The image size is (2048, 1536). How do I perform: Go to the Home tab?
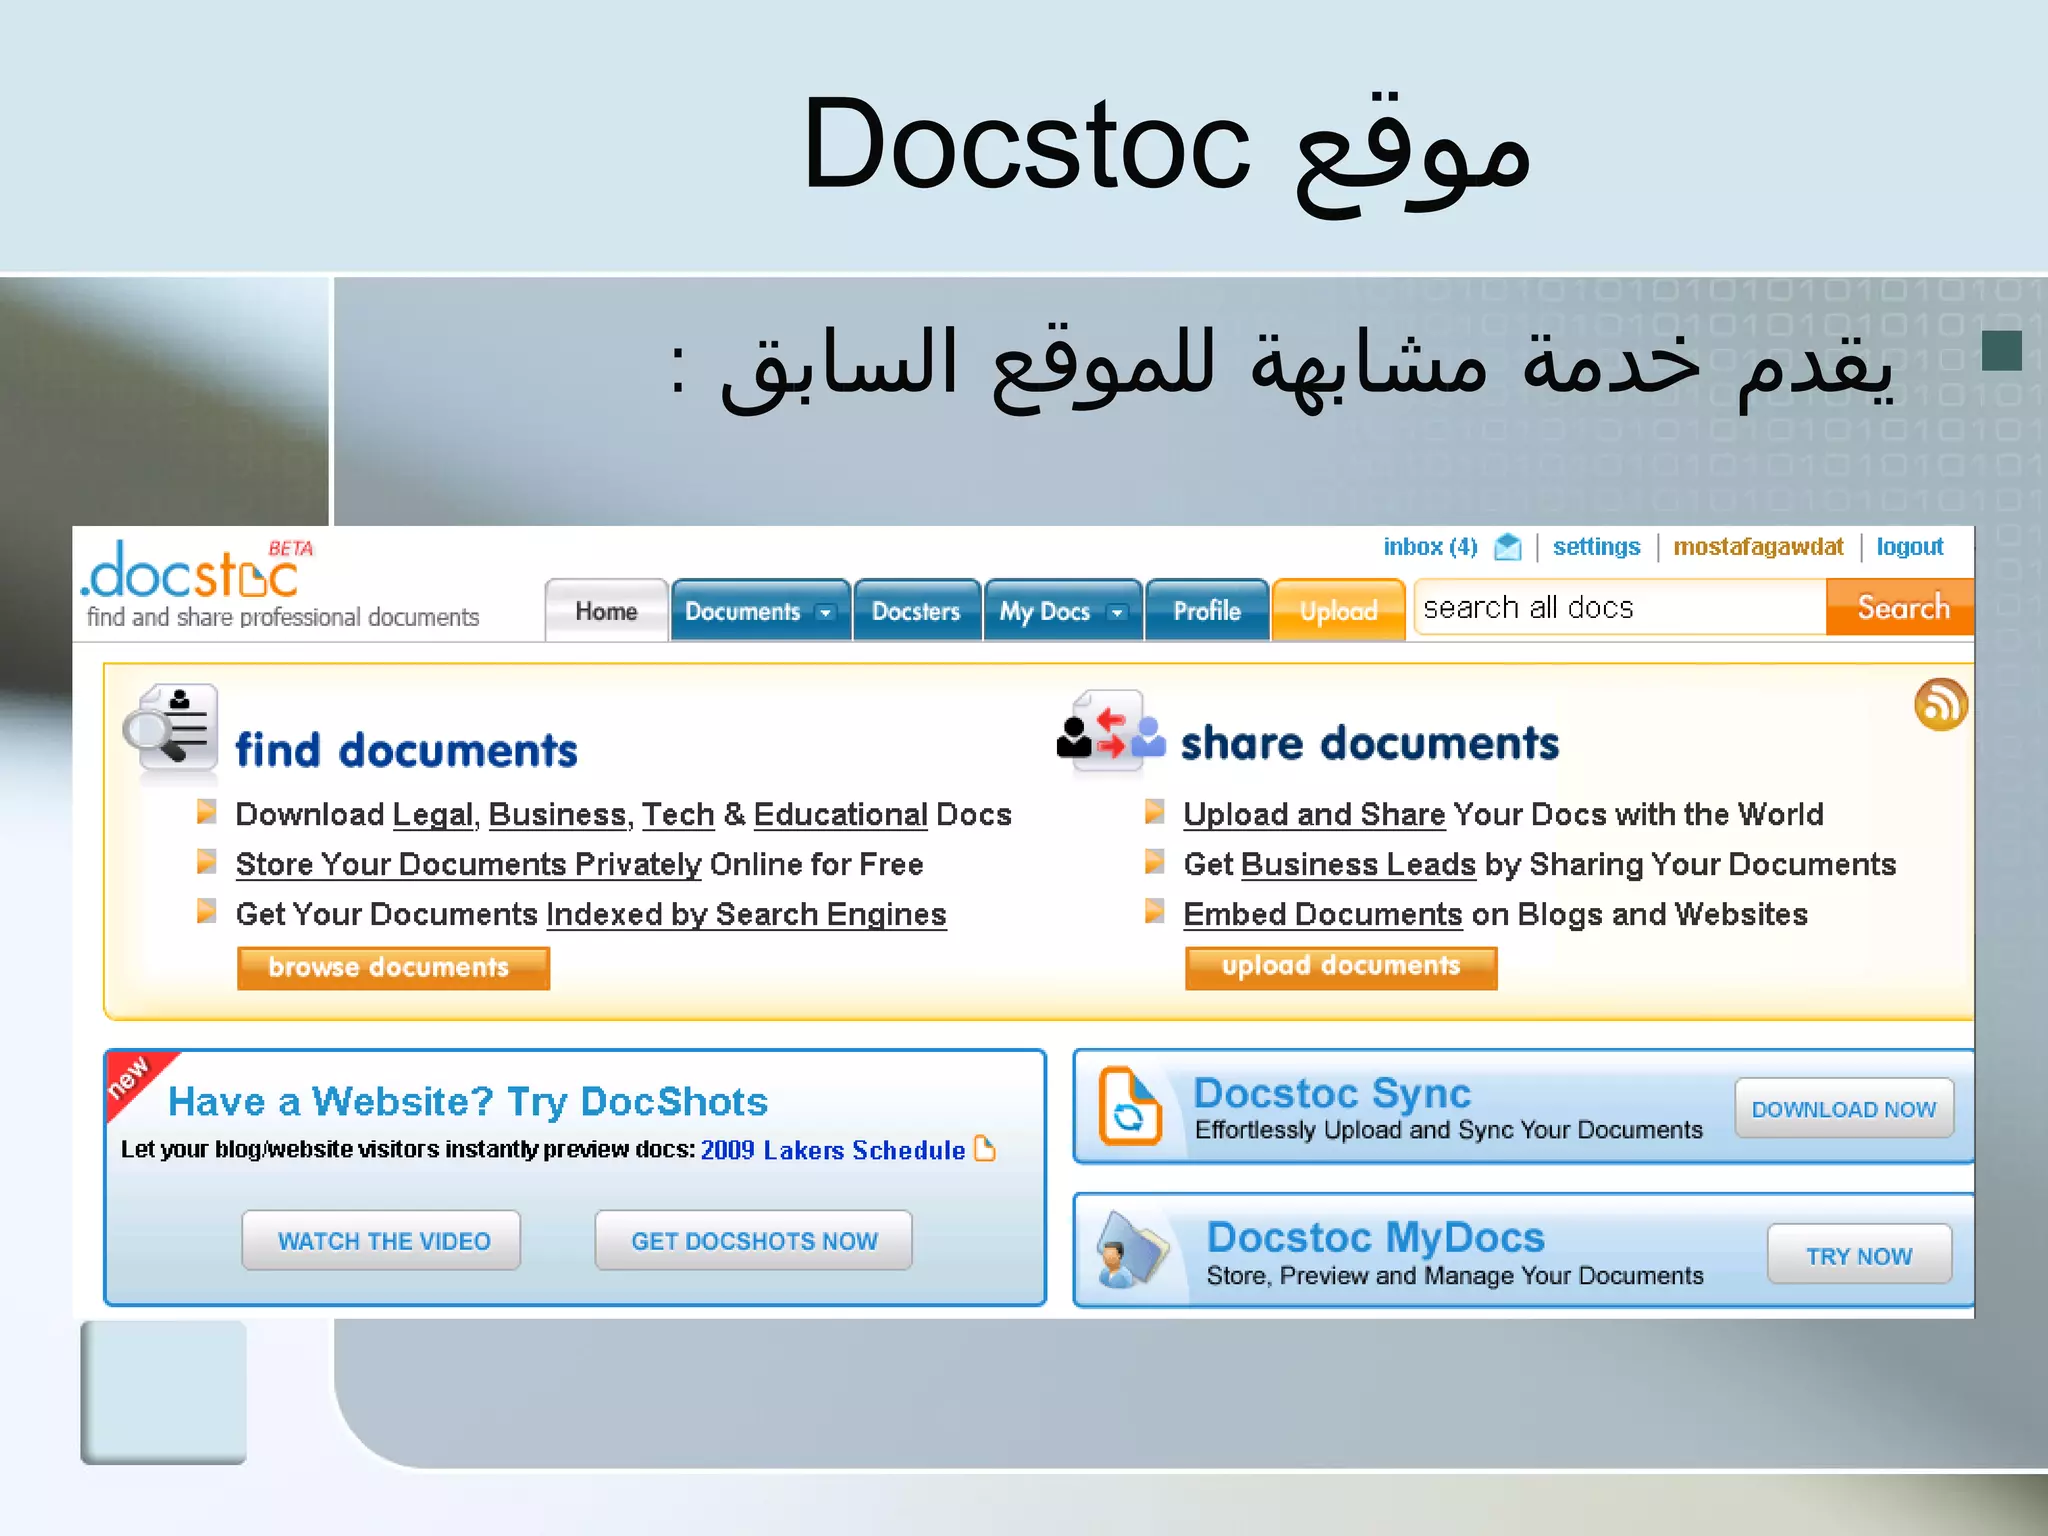(x=606, y=610)
